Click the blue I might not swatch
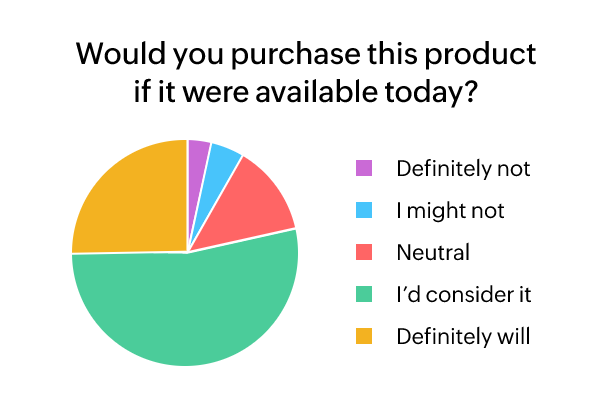The width and height of the screenshot is (612, 404). pyautogui.click(x=364, y=210)
